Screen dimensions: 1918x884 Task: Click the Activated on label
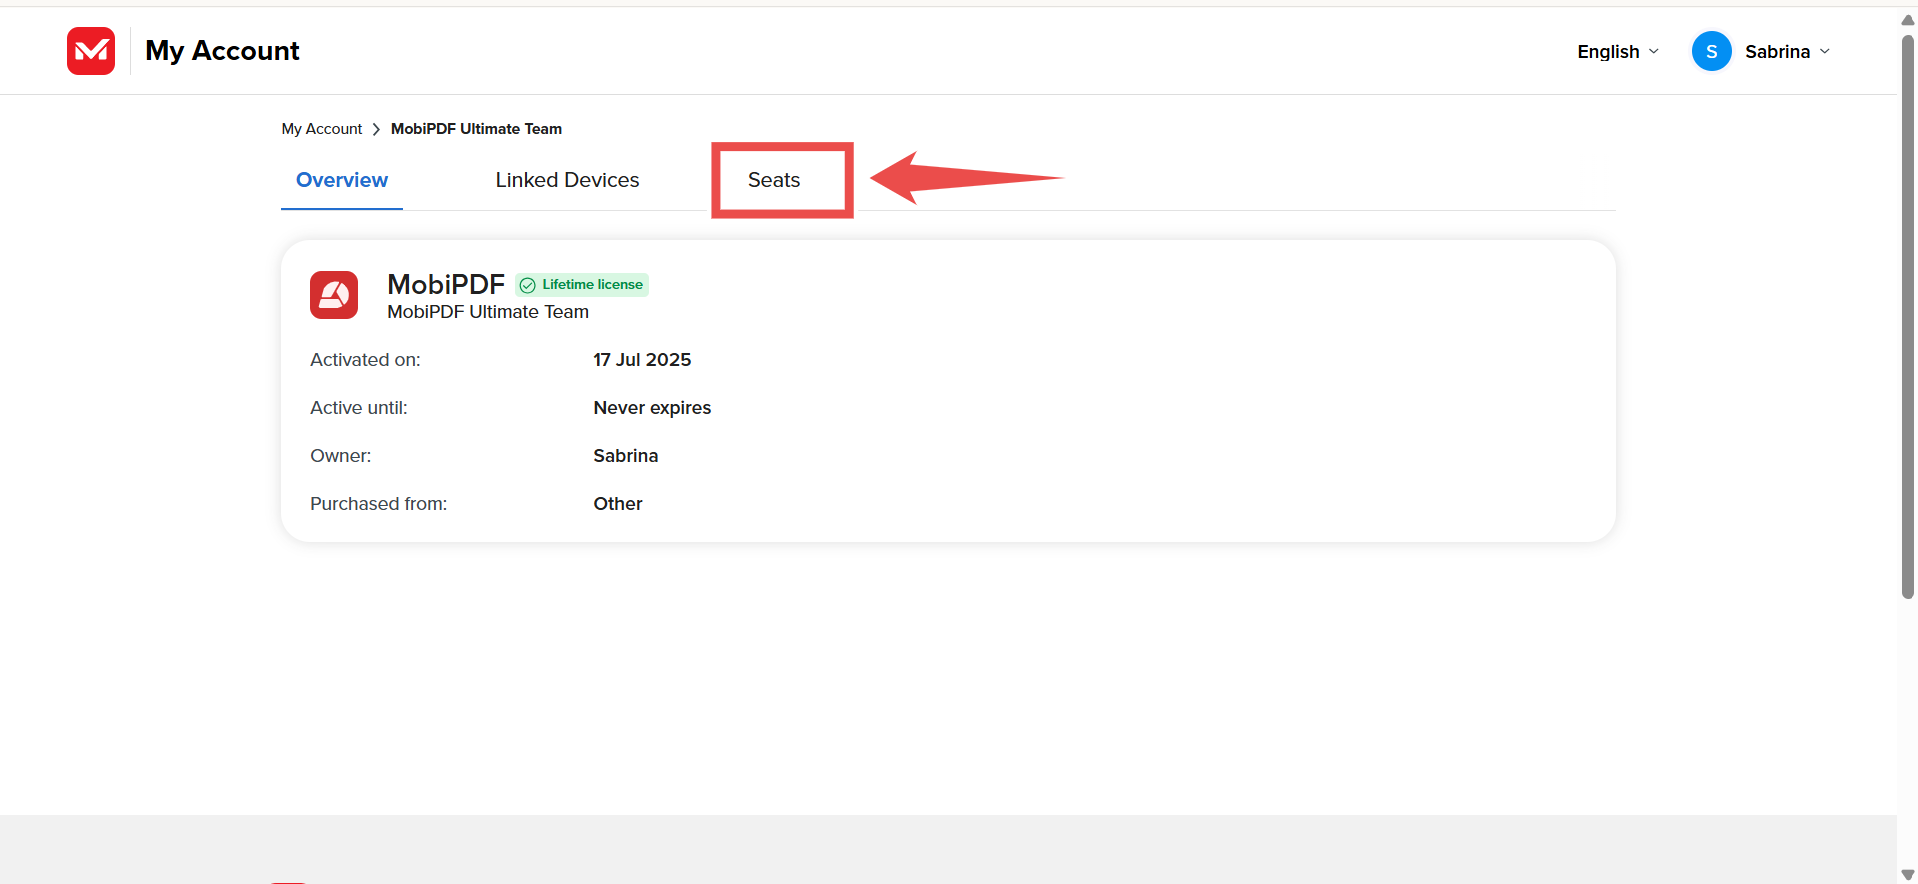[x=365, y=360]
